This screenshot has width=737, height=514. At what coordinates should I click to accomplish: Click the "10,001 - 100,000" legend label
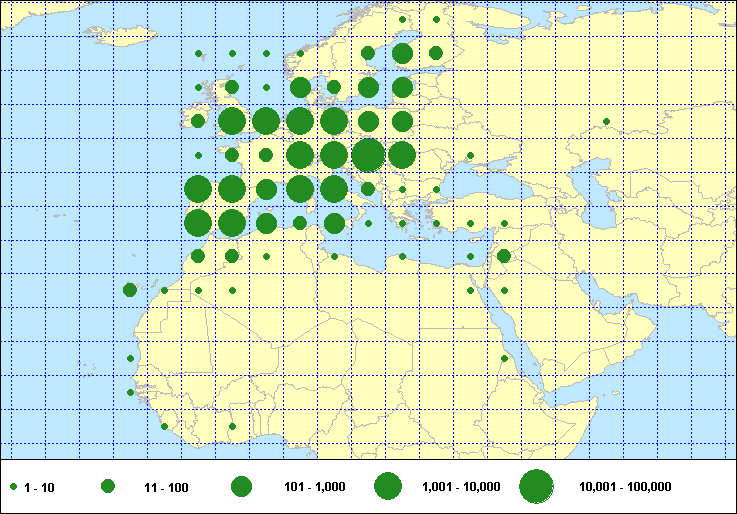(625, 487)
